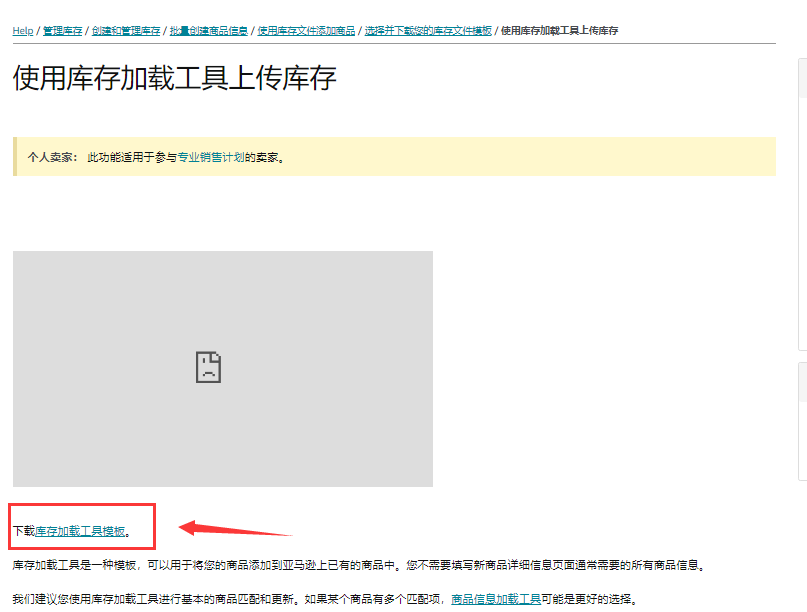
Task: Open 选择并下载您的库存文件模板 breadcrumb link
Action: coord(428,31)
